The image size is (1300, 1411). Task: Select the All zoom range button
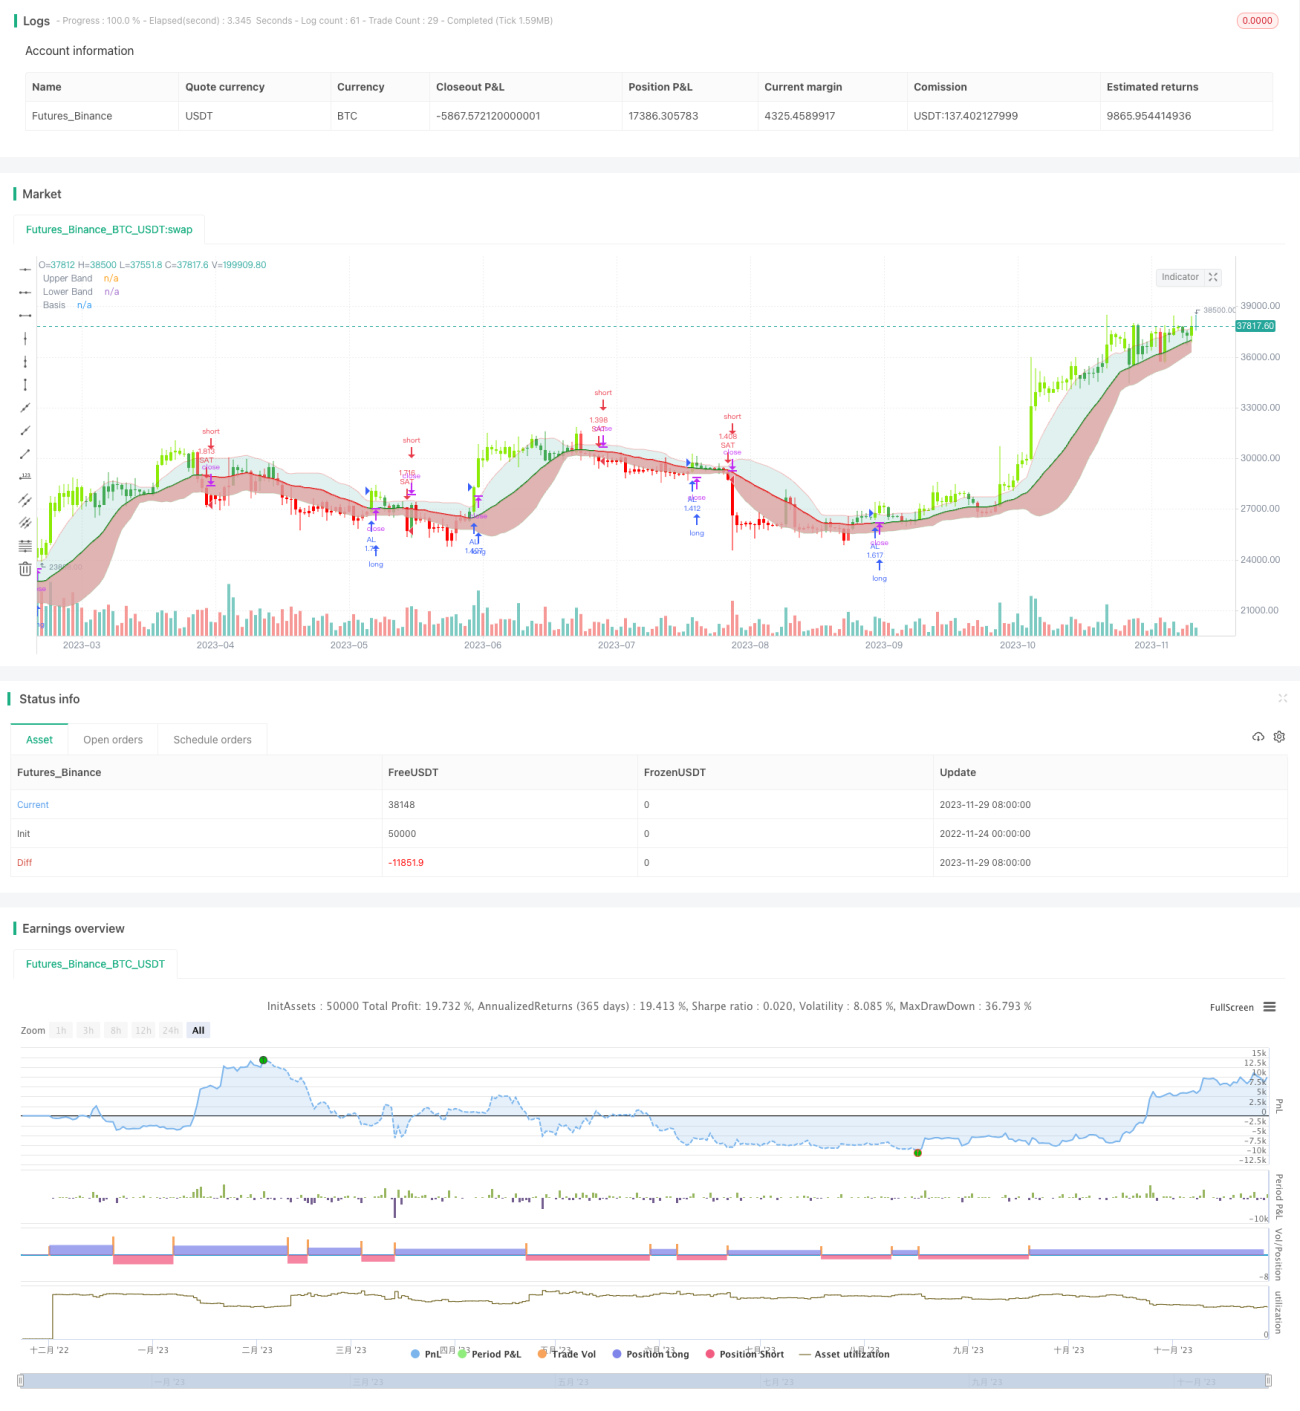click(x=198, y=1030)
